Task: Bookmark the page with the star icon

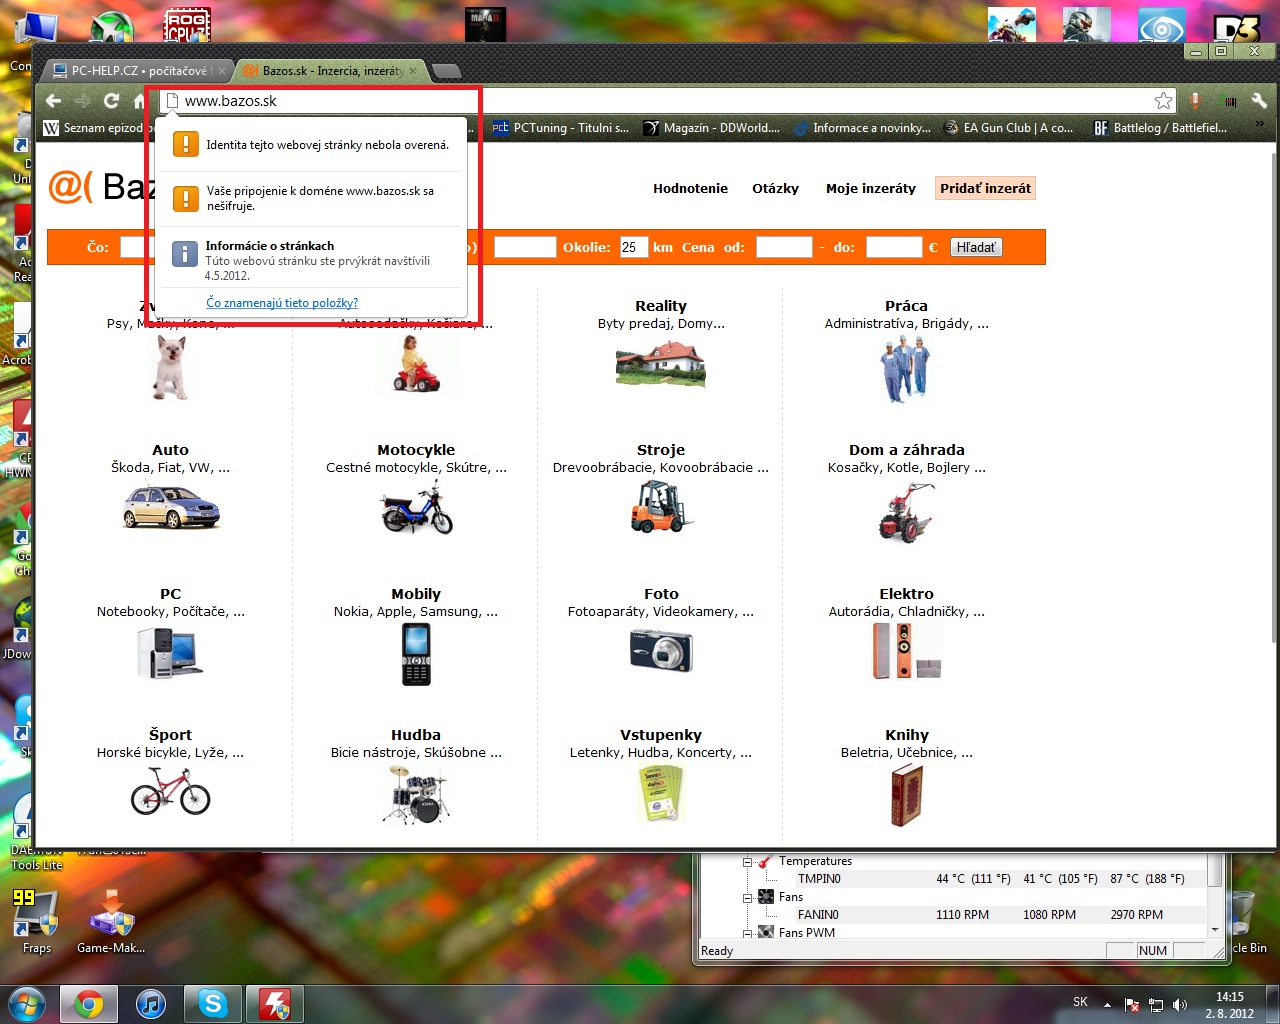Action: tap(1163, 101)
